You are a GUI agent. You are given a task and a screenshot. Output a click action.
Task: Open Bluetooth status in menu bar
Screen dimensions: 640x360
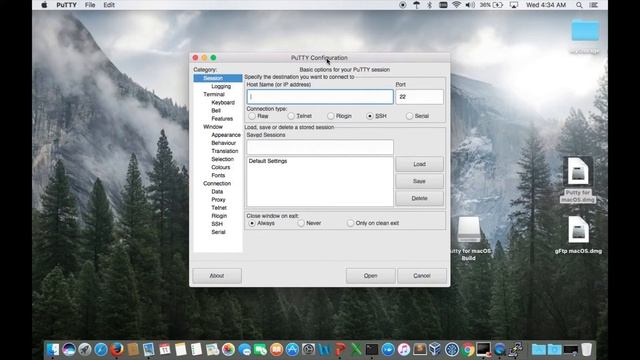point(429,5)
